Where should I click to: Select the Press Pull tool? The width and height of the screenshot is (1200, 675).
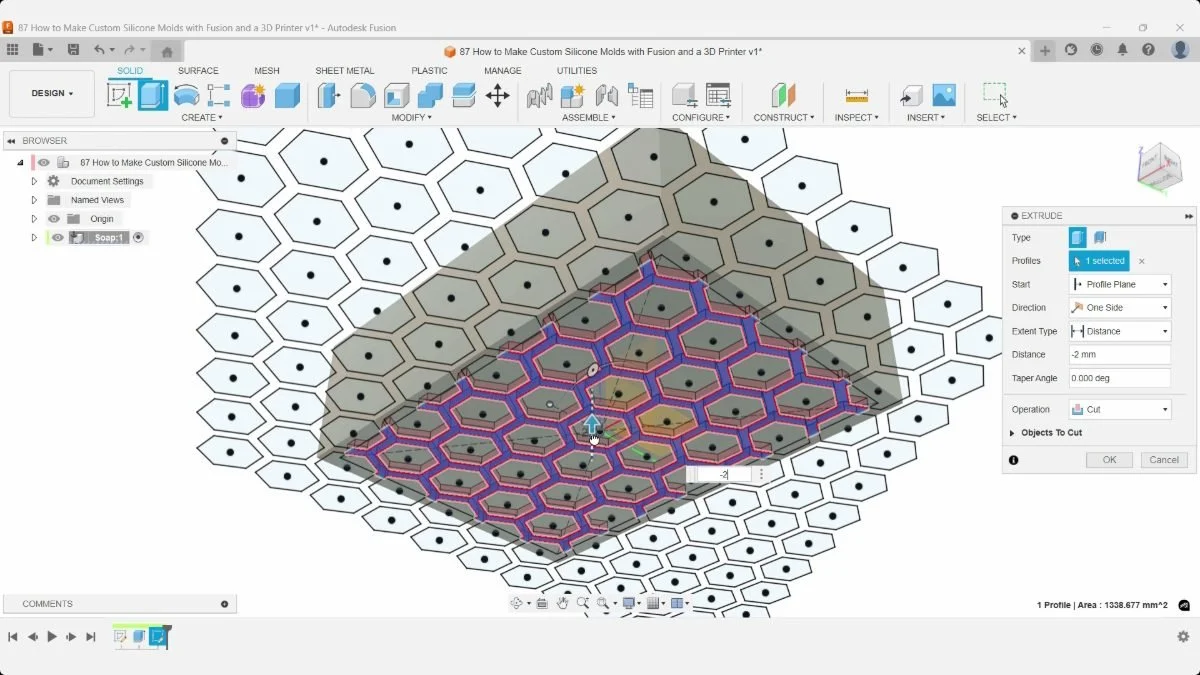pos(329,95)
